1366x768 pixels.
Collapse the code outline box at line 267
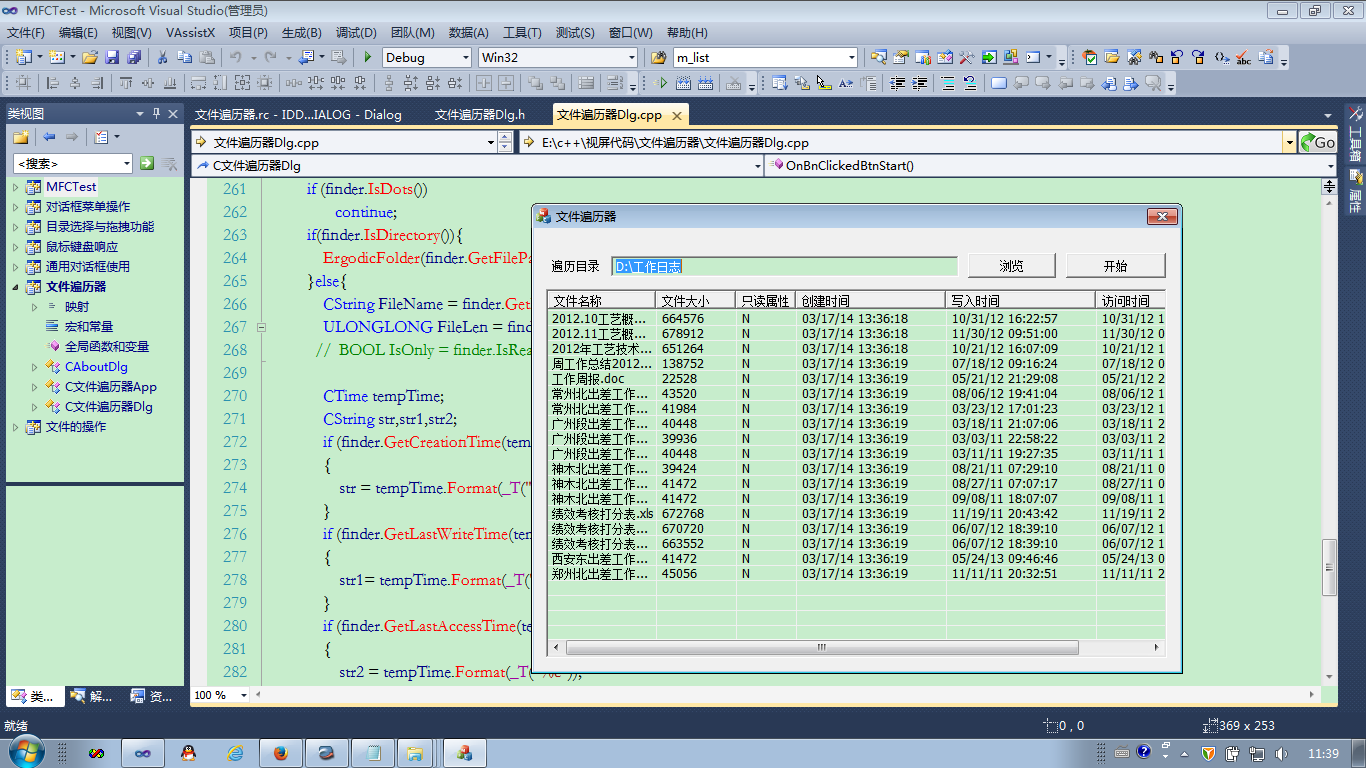pyautogui.click(x=261, y=327)
